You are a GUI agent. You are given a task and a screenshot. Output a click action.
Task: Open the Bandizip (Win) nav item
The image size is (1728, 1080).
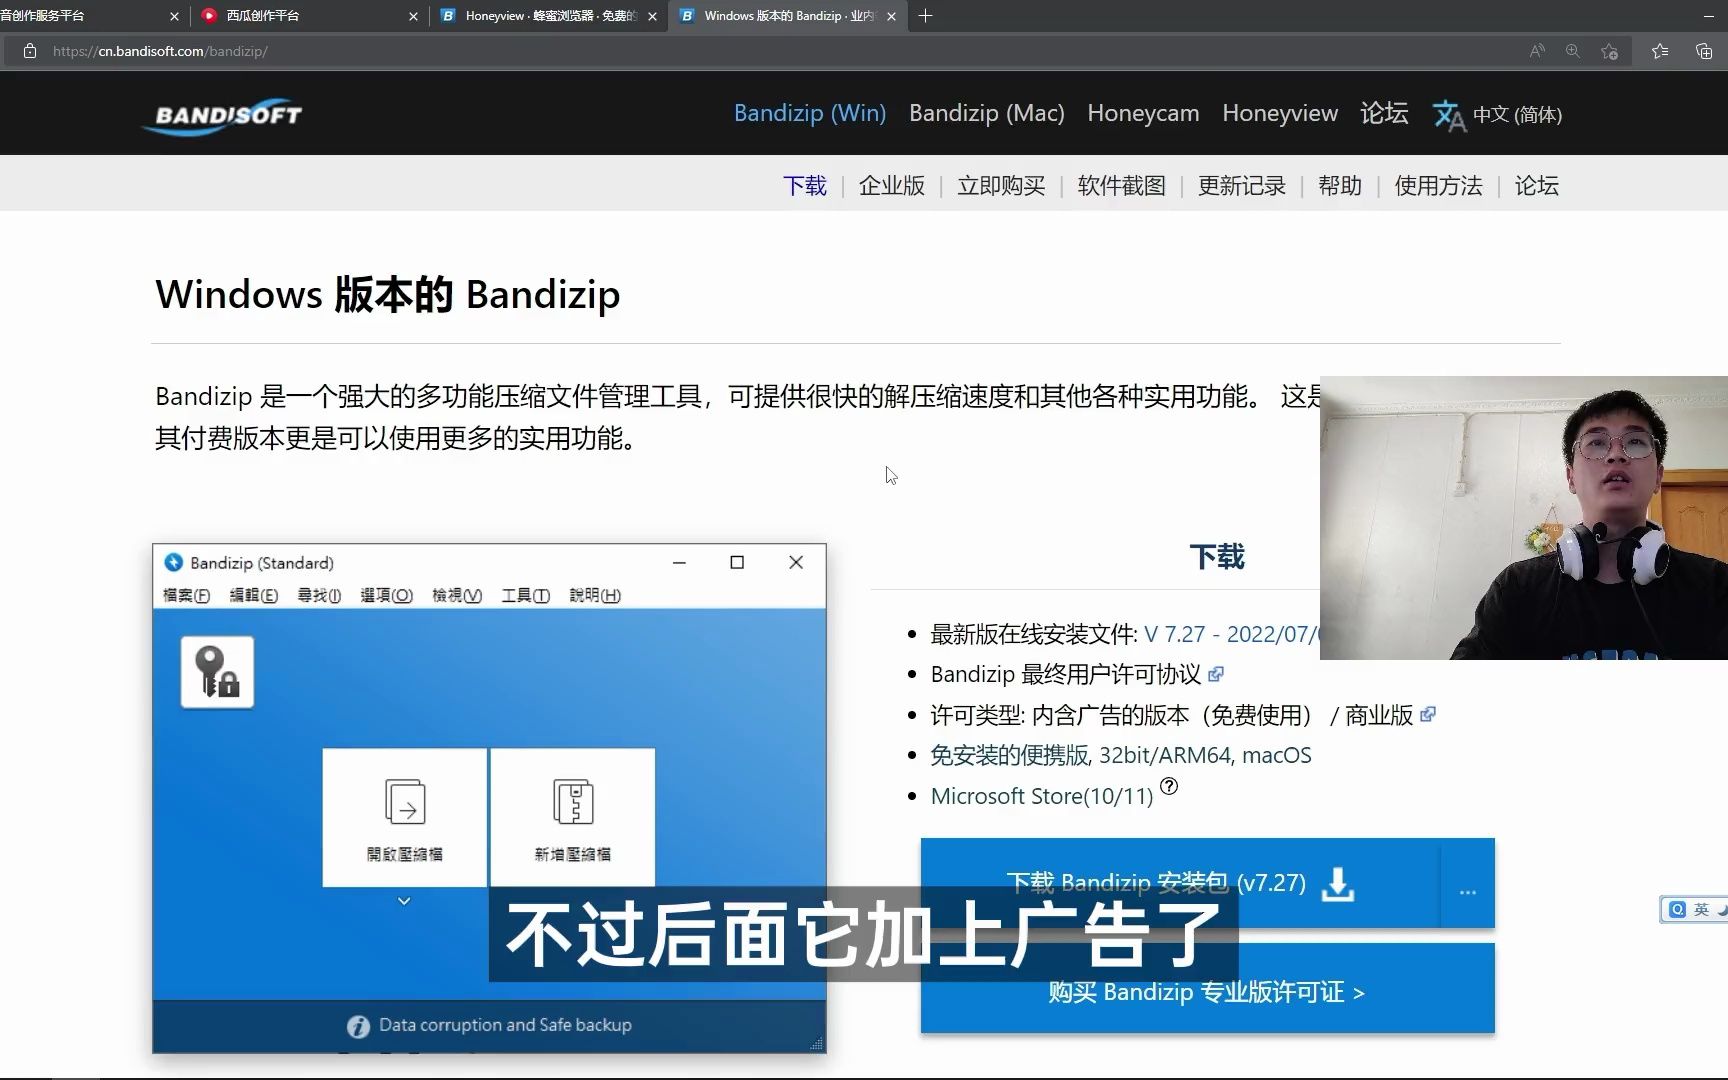(x=810, y=113)
